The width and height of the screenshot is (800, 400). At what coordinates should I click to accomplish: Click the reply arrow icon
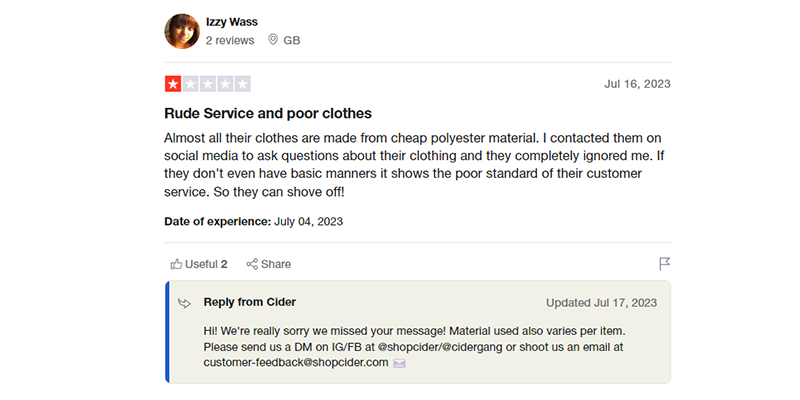click(184, 303)
